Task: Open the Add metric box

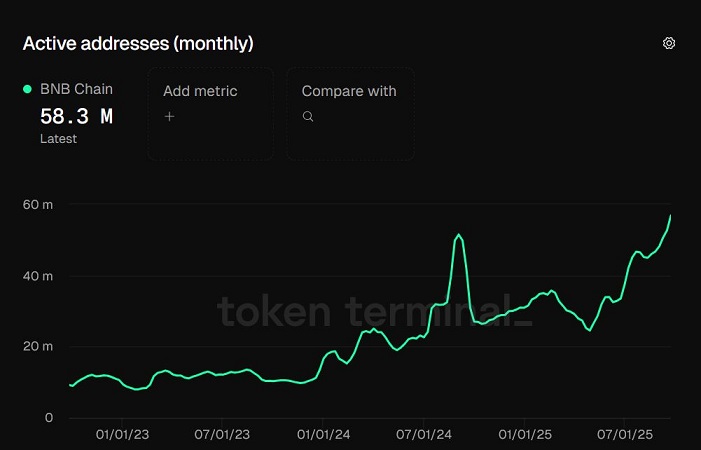Action: (x=210, y=113)
